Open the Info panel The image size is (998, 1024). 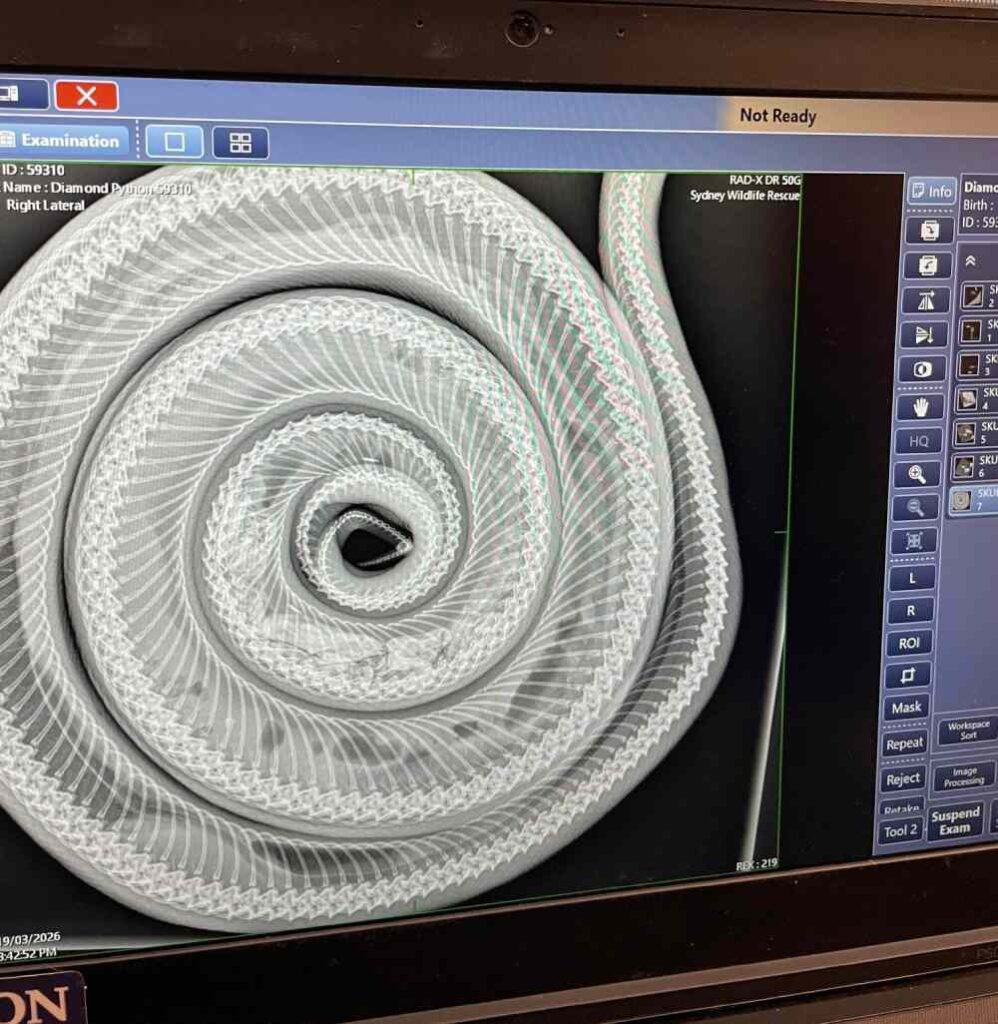click(931, 191)
